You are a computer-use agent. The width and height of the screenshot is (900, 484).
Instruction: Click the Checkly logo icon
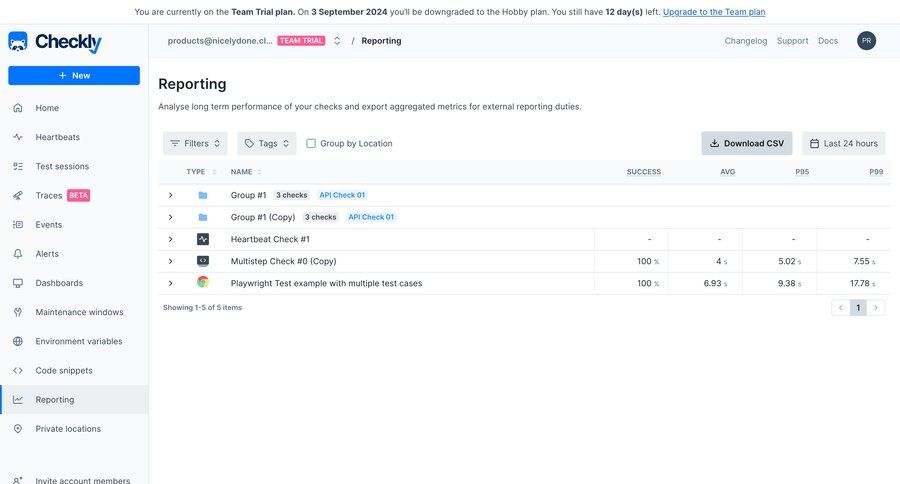[x=18, y=42]
